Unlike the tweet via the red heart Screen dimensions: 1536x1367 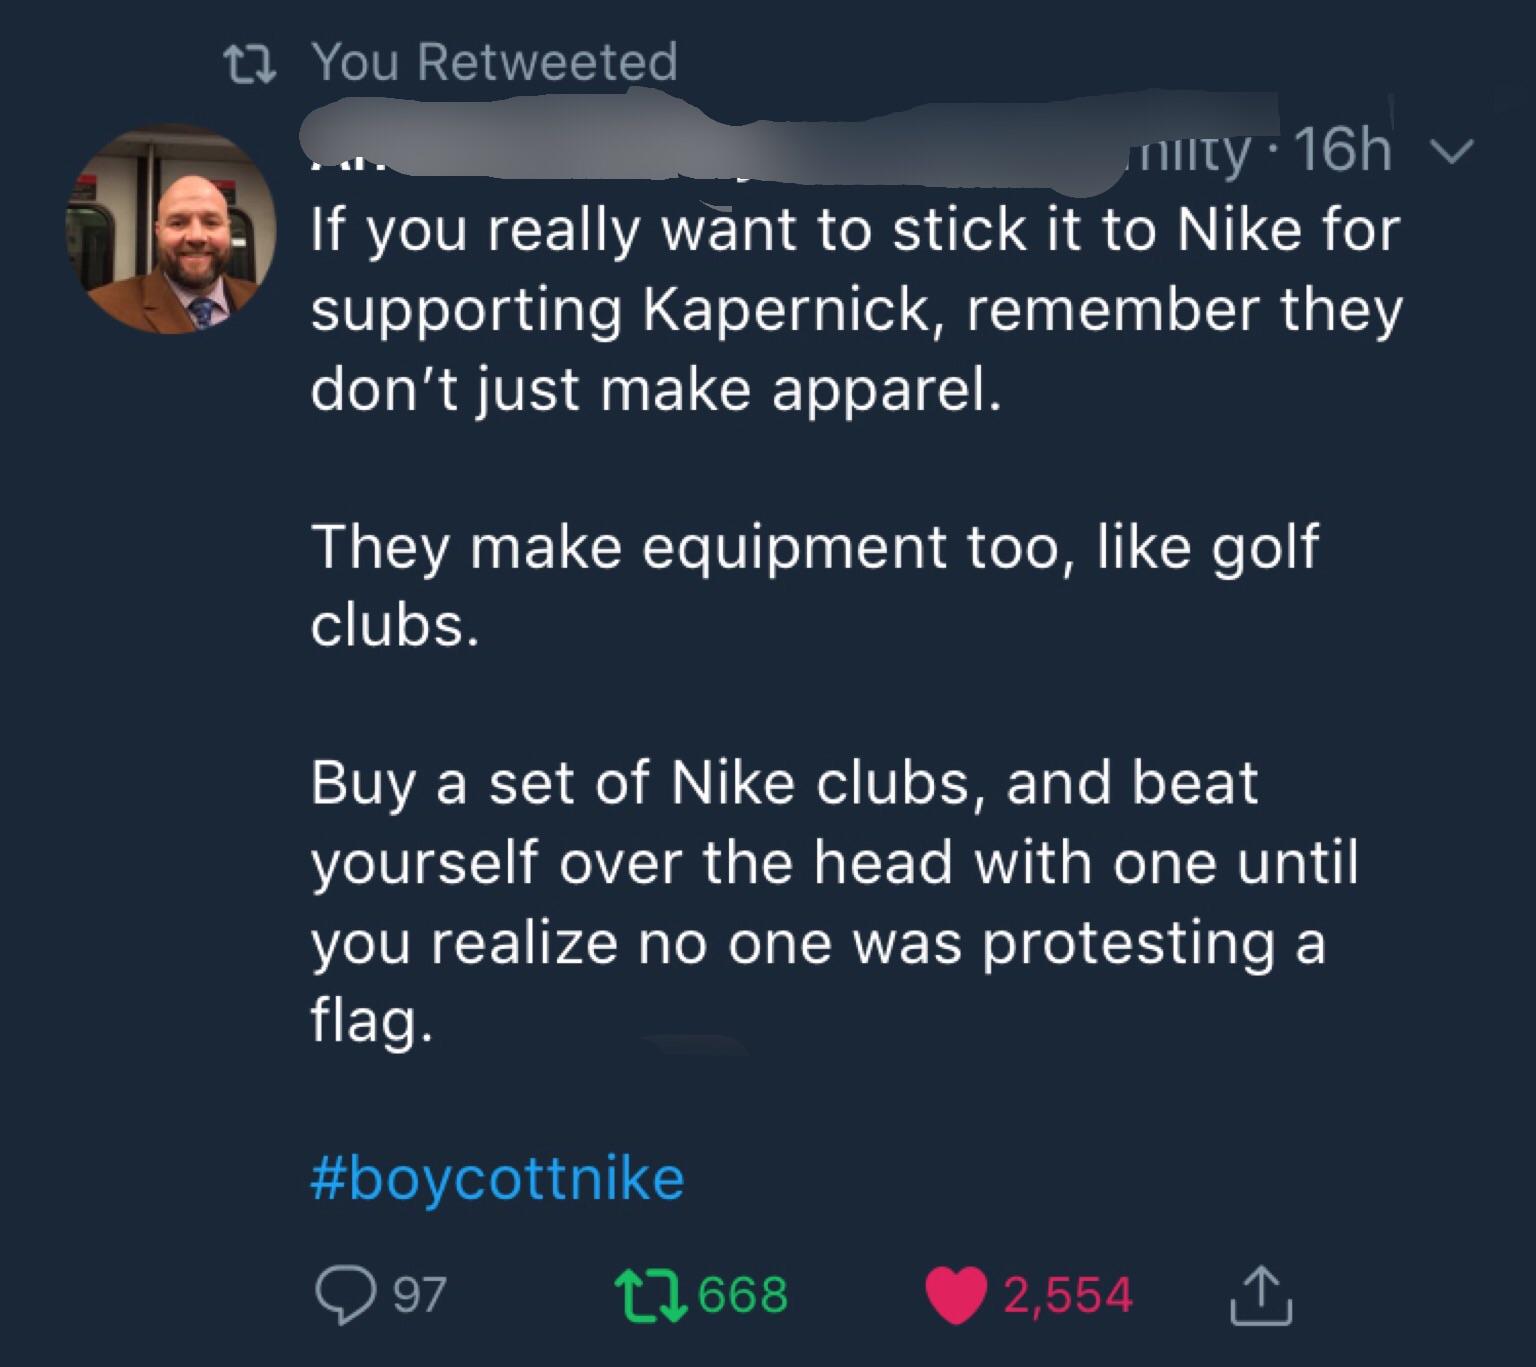pos(955,1295)
